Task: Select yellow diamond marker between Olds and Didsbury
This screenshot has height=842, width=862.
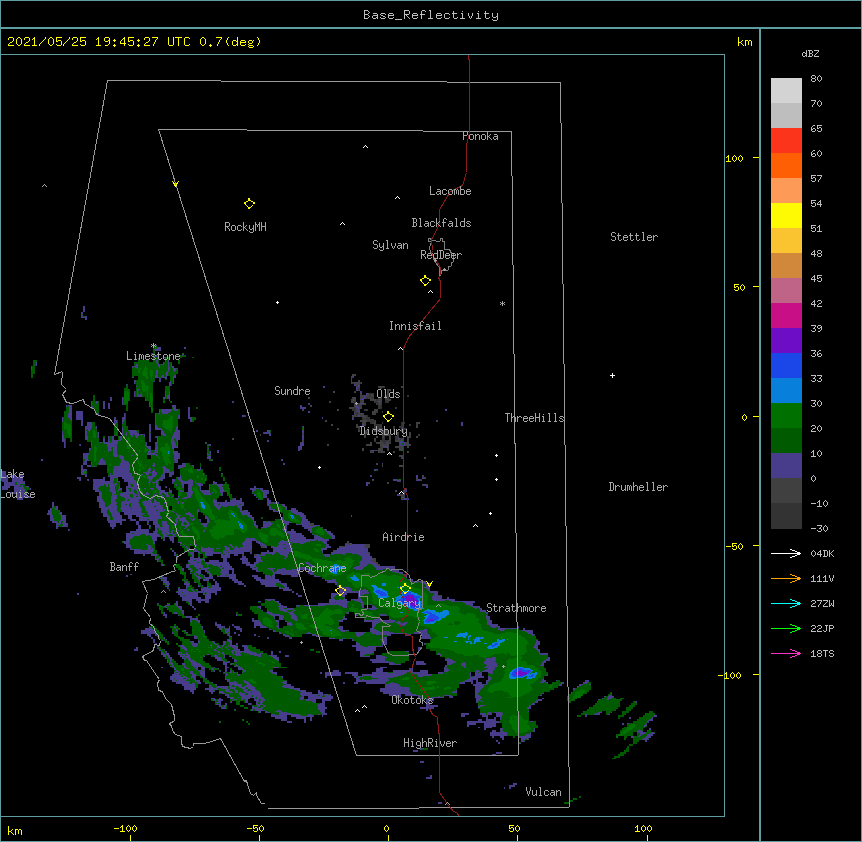Action: 388,417
